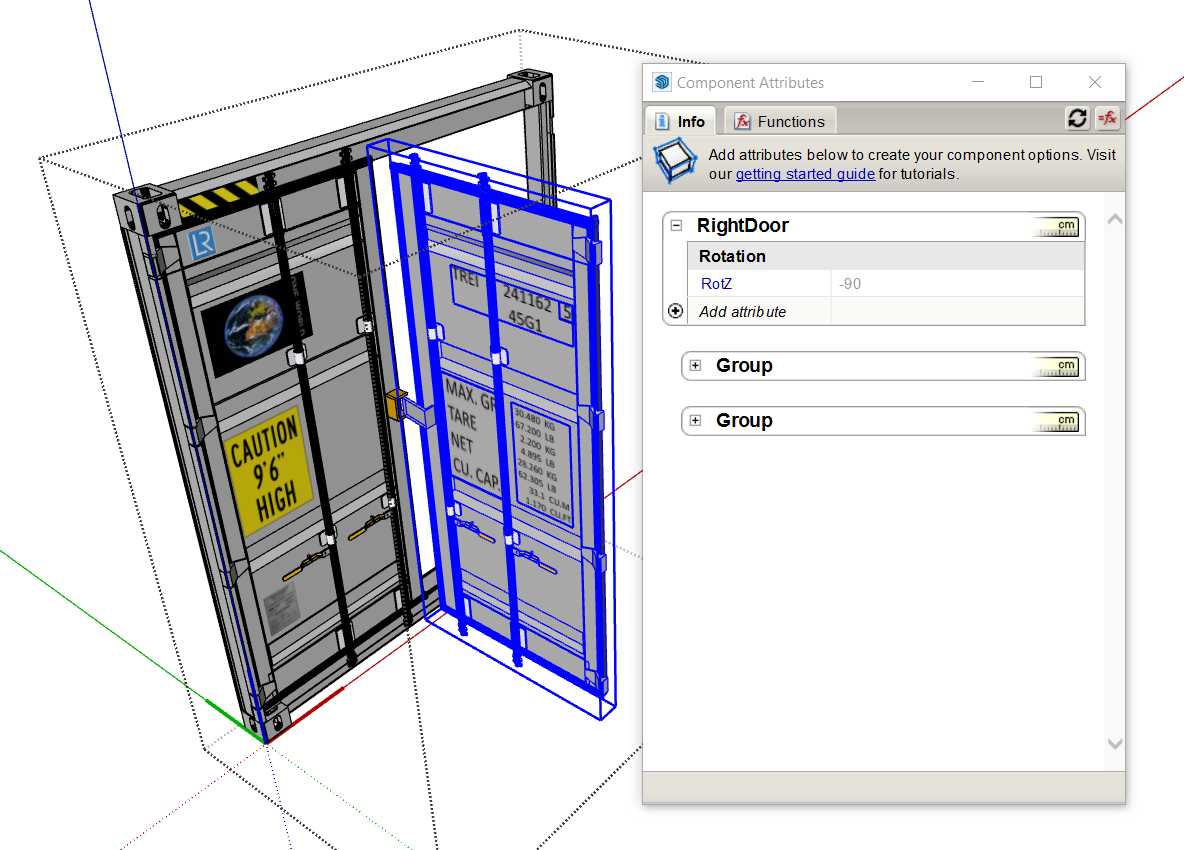Click the RightDoor cm units ruler icon
Viewport: 1184px width, 850px height.
pos(1057,227)
